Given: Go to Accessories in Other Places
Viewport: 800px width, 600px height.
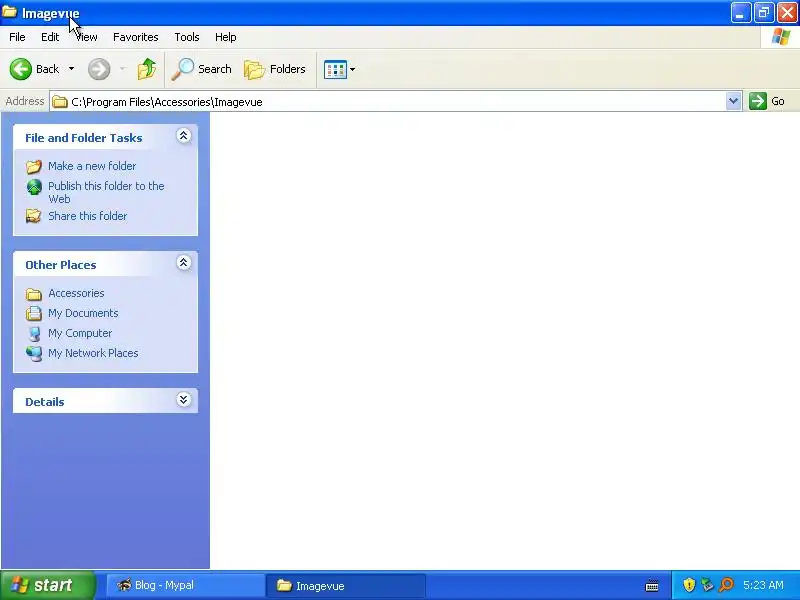Looking at the screenshot, I should (x=76, y=293).
